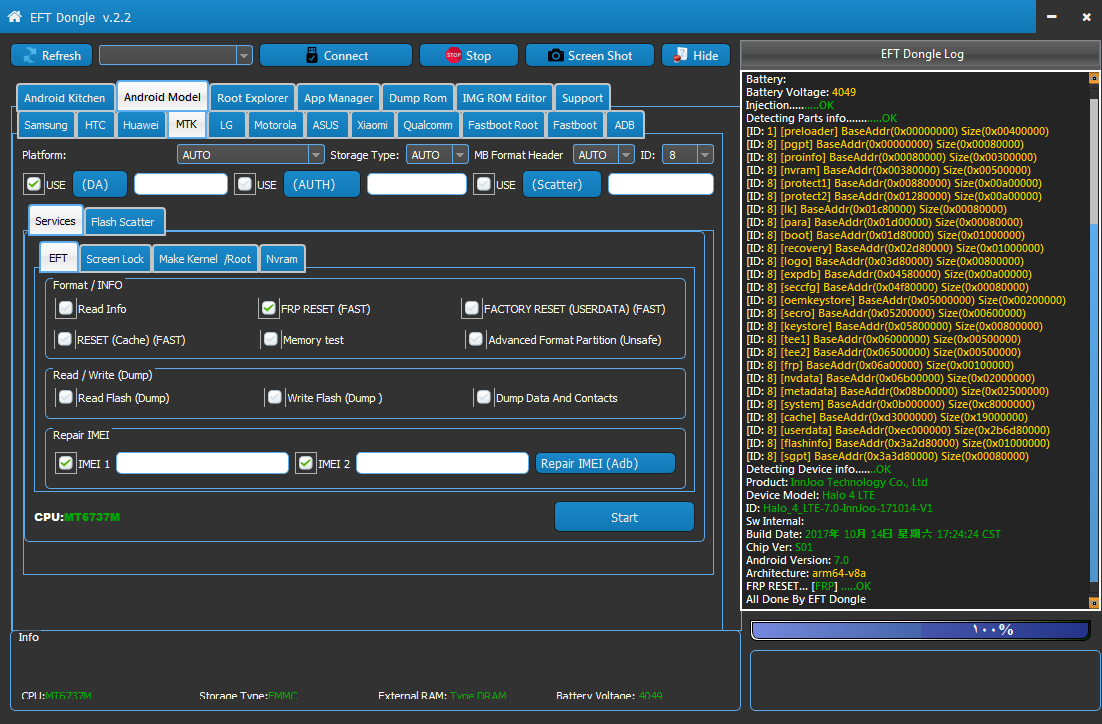The image size is (1102, 724).
Task: Open the ADB tab
Action: click(x=624, y=125)
